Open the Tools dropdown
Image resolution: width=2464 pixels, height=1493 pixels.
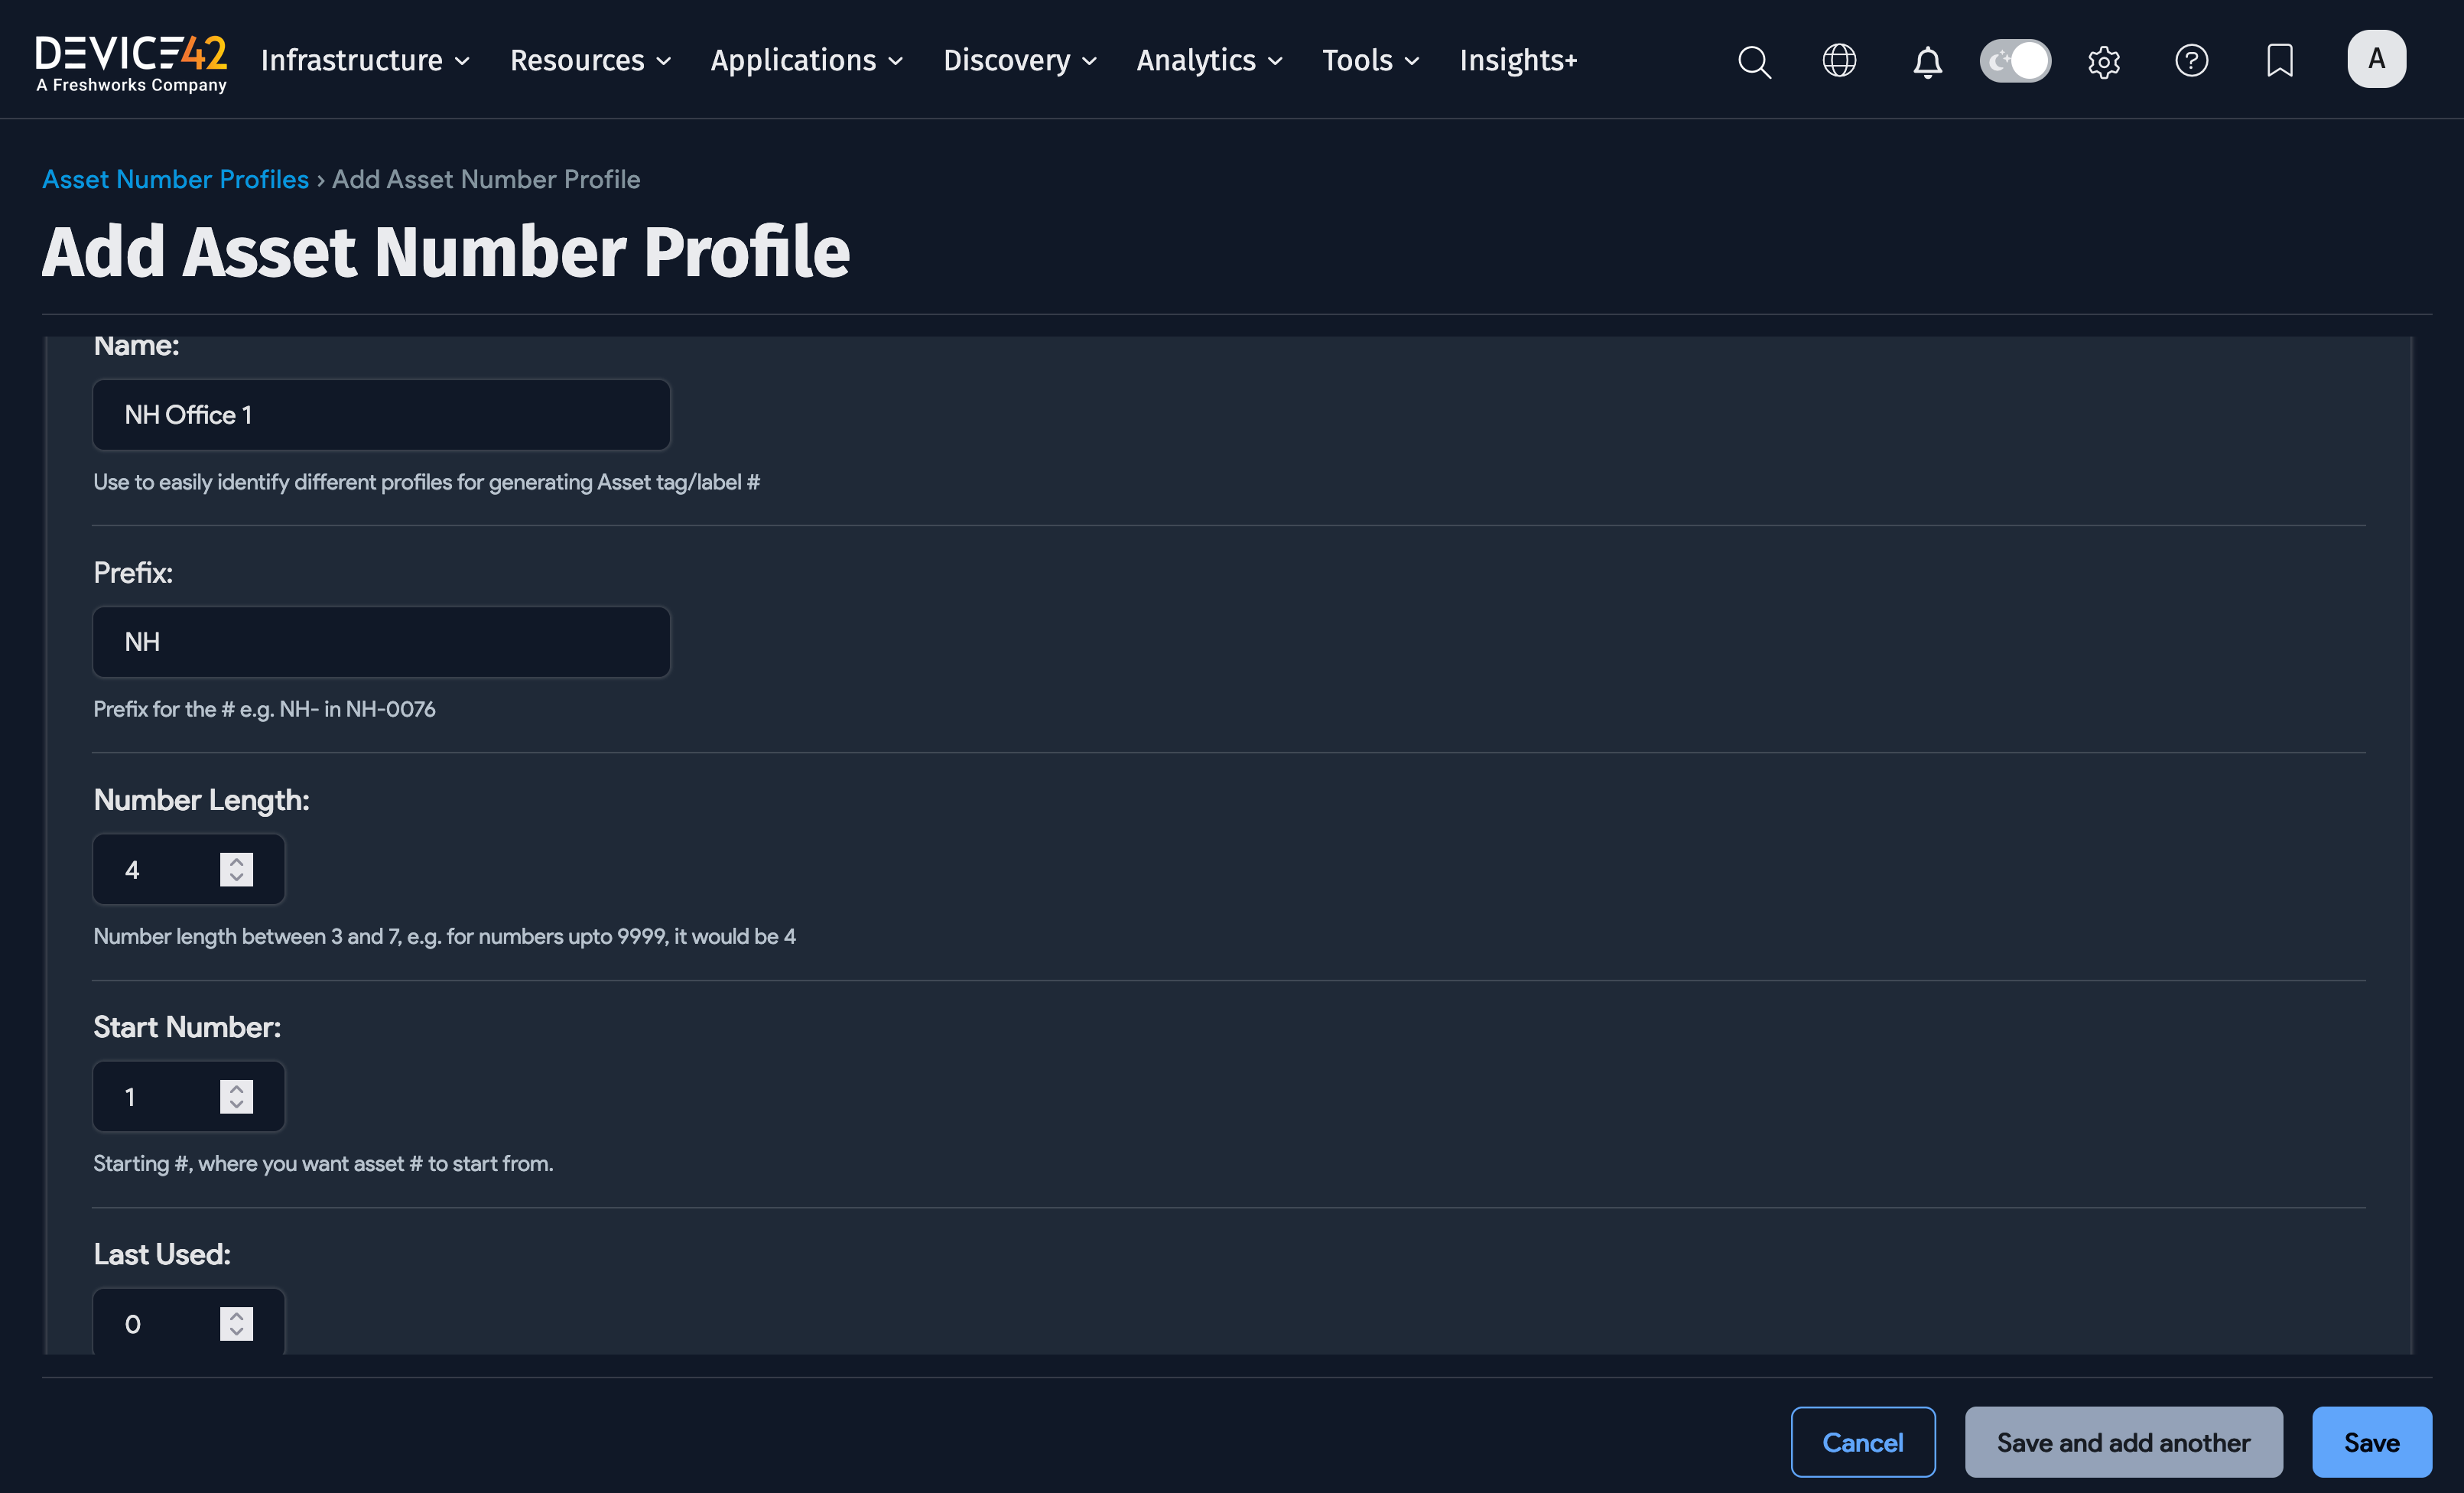click(1369, 60)
